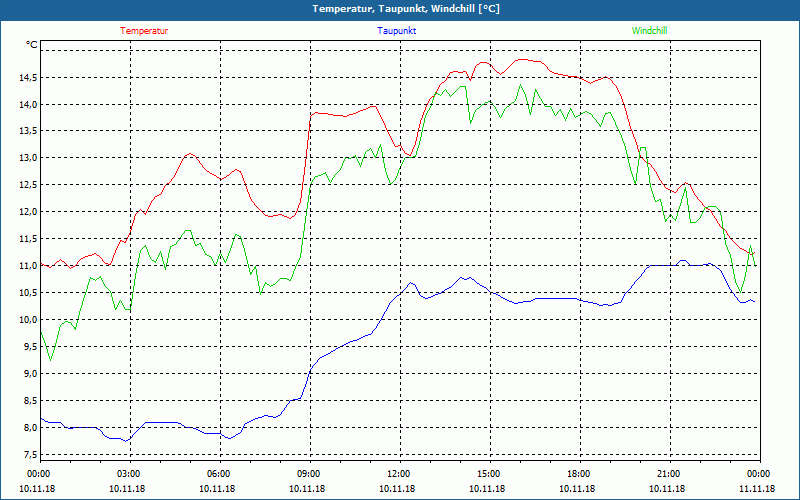
Task: Click the blue Taupunkt legend label
Action: (x=396, y=31)
